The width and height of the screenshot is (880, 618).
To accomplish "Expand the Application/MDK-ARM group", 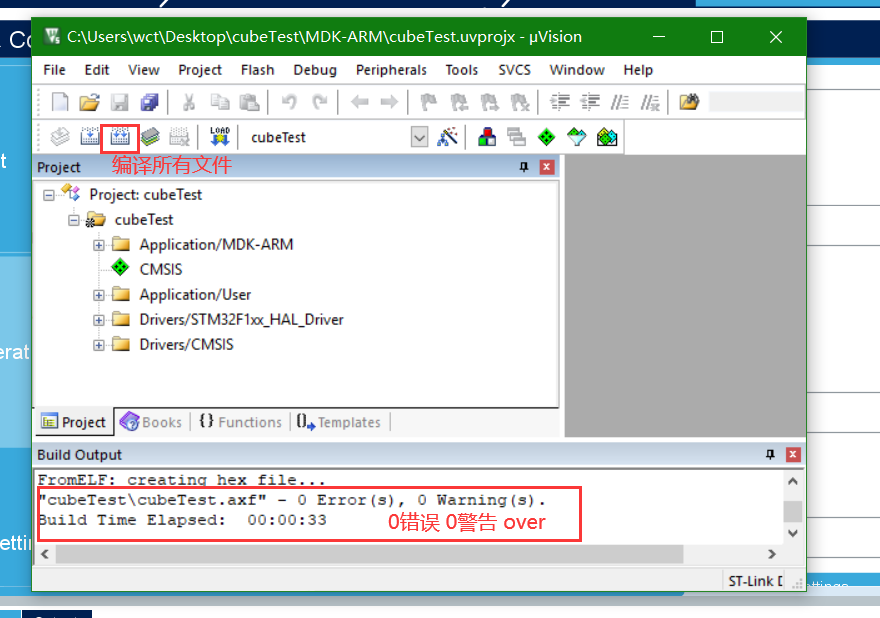I will coord(99,245).
